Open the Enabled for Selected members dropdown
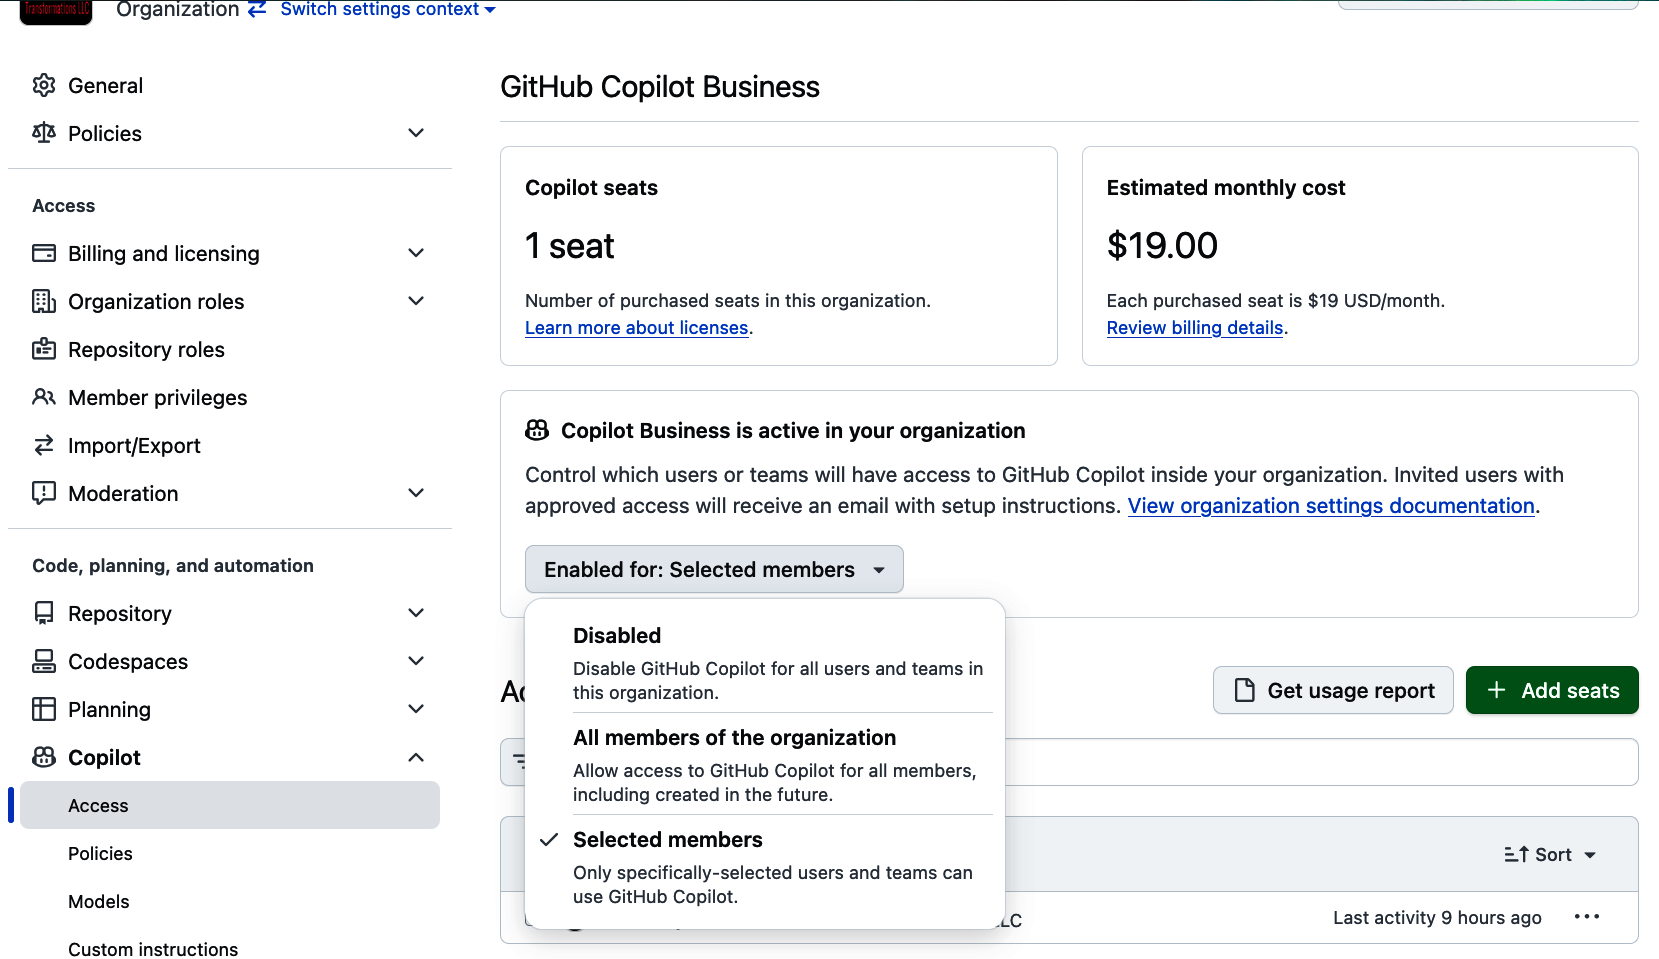1659x959 pixels. click(x=713, y=569)
